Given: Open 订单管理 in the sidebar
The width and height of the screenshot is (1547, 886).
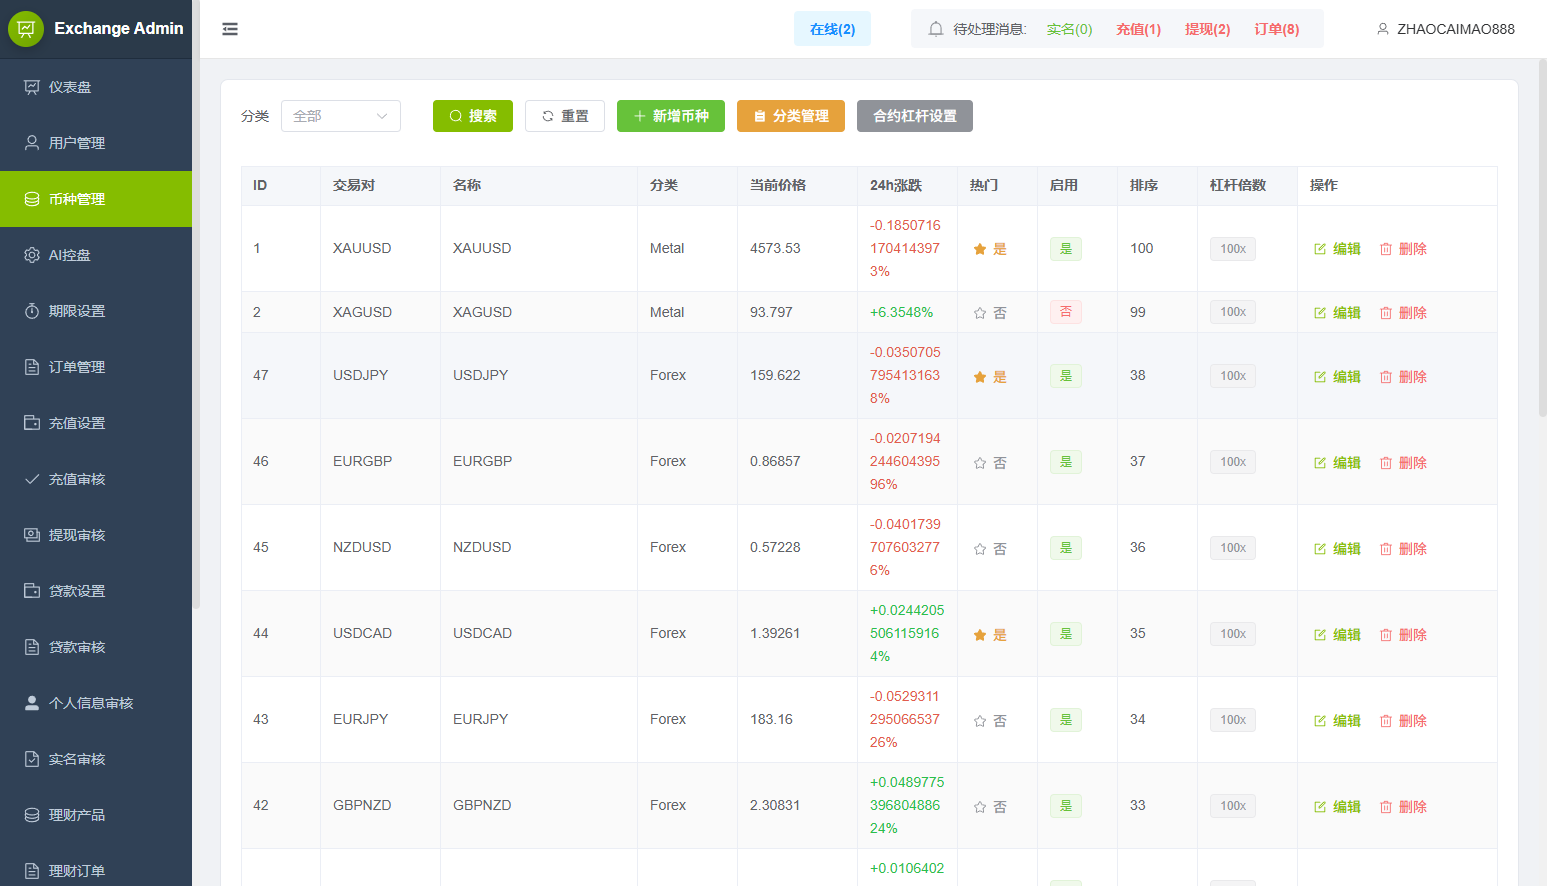Looking at the screenshot, I should pyautogui.click(x=77, y=367).
